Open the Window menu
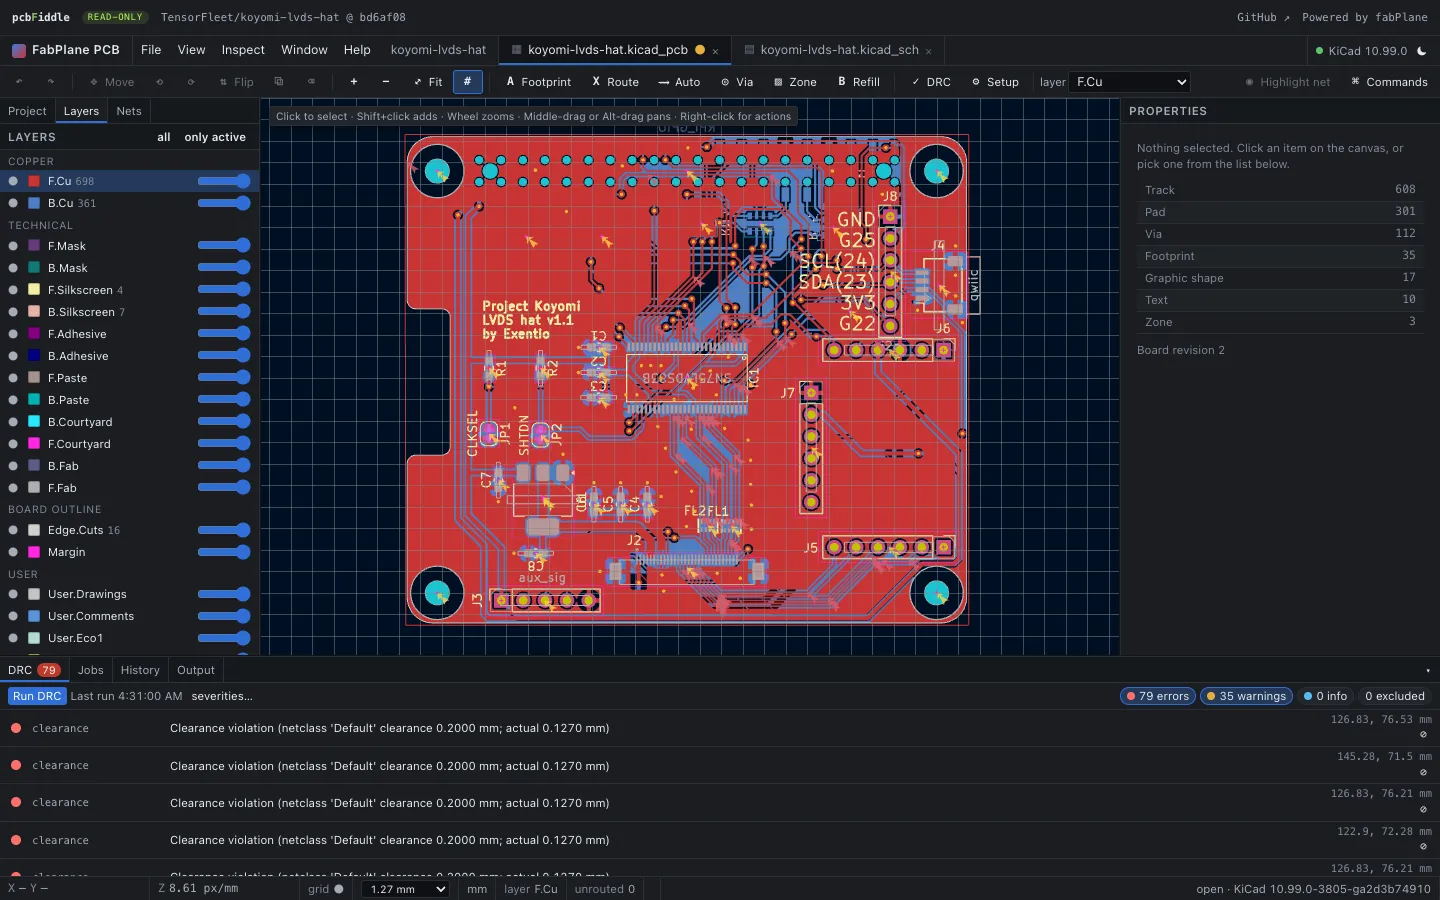 (304, 50)
